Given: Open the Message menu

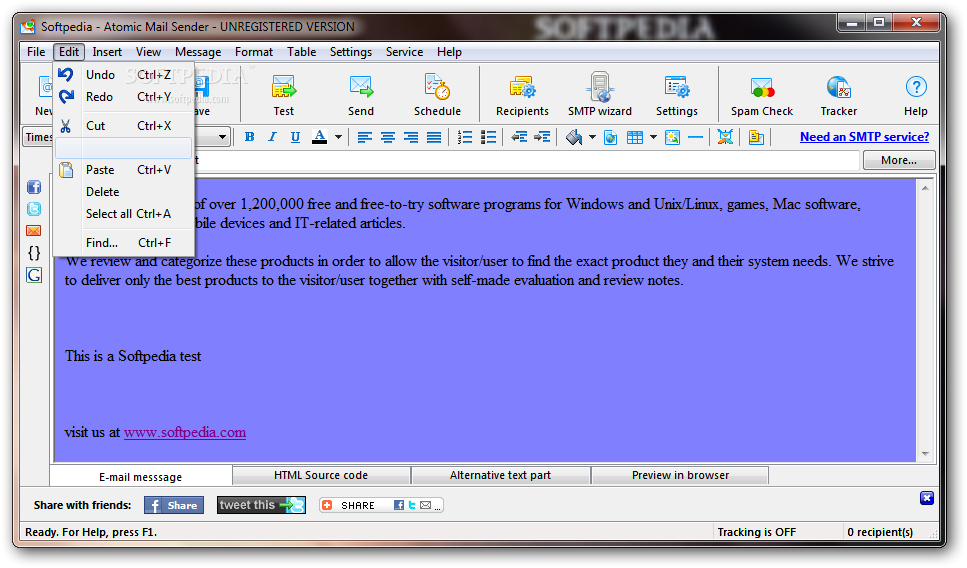Looking at the screenshot, I should [x=198, y=52].
